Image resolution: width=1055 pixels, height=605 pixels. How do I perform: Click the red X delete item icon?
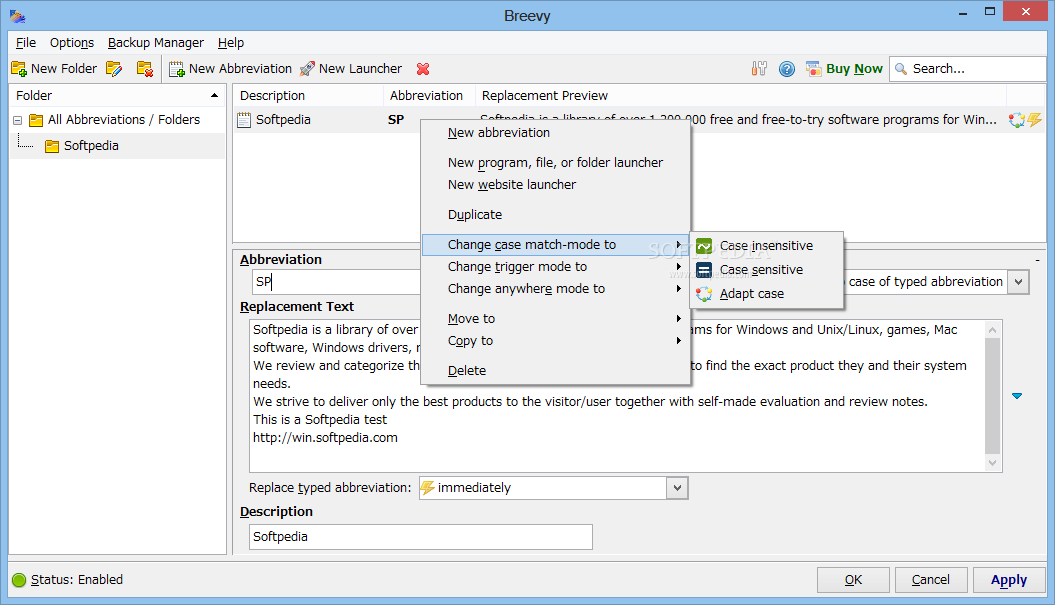click(x=423, y=69)
